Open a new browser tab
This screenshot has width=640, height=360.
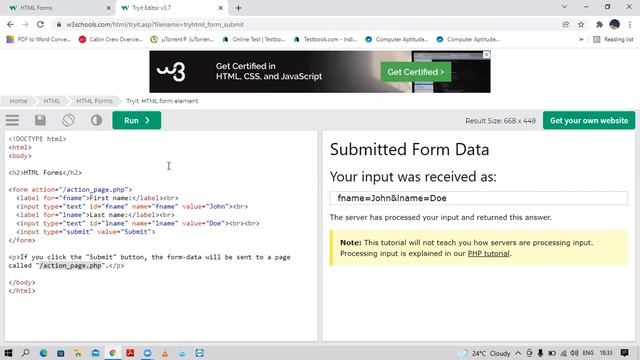tap(238, 8)
